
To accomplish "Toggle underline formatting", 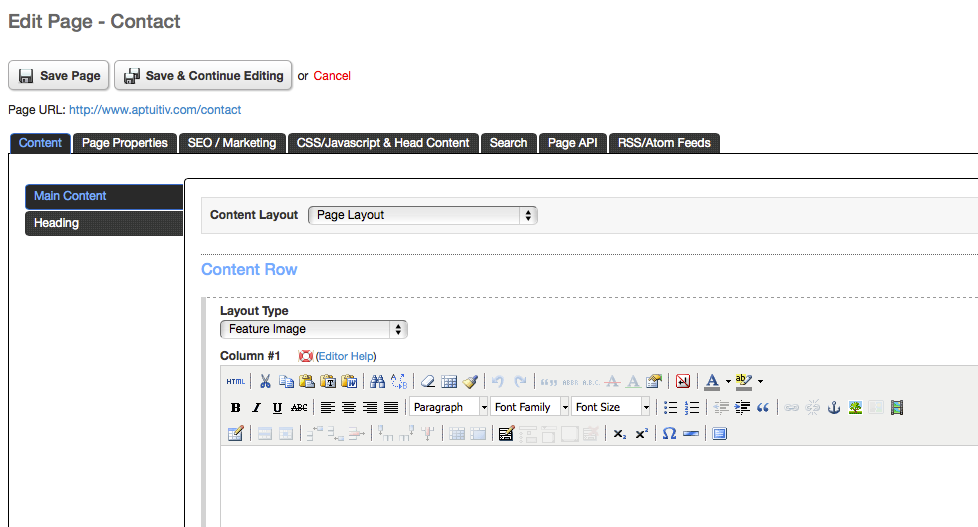I will point(278,407).
